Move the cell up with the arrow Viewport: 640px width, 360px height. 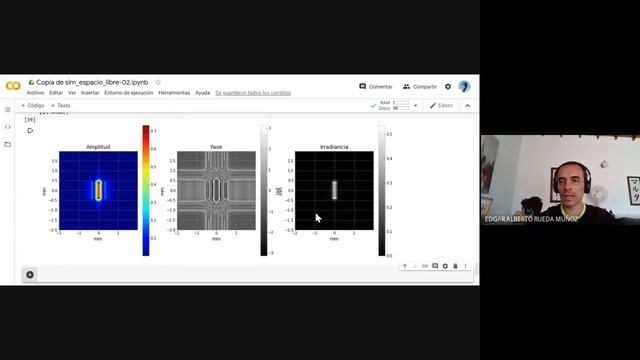[405, 266]
